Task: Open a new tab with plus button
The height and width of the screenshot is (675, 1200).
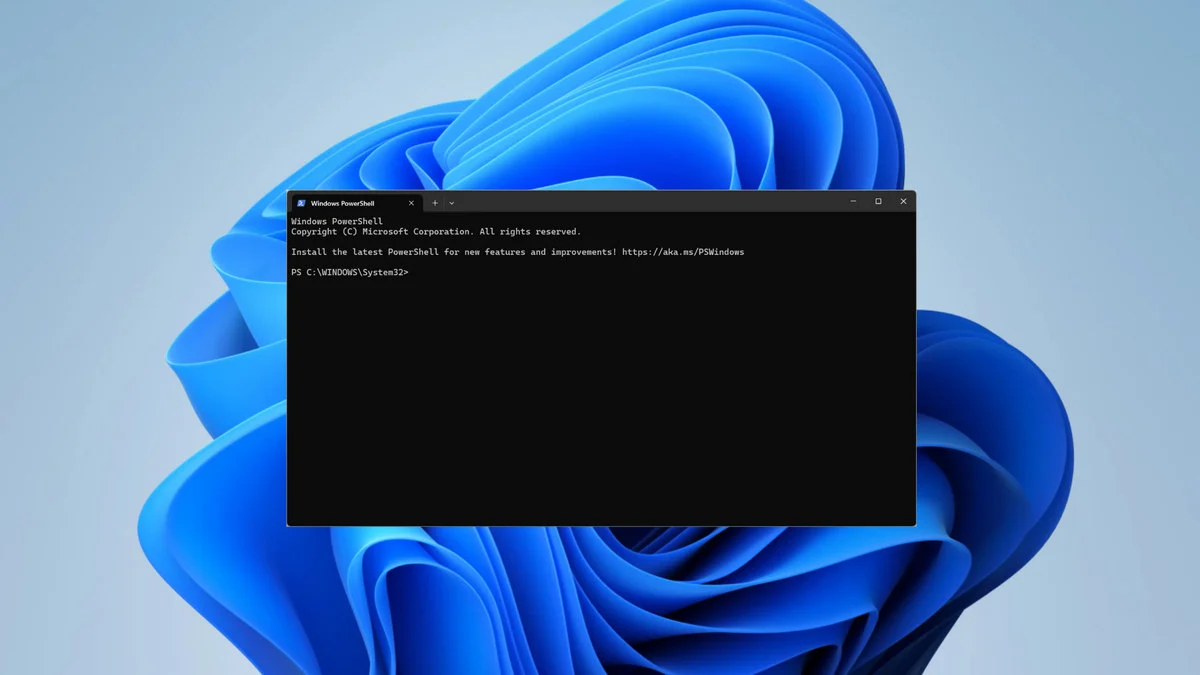Action: (435, 203)
